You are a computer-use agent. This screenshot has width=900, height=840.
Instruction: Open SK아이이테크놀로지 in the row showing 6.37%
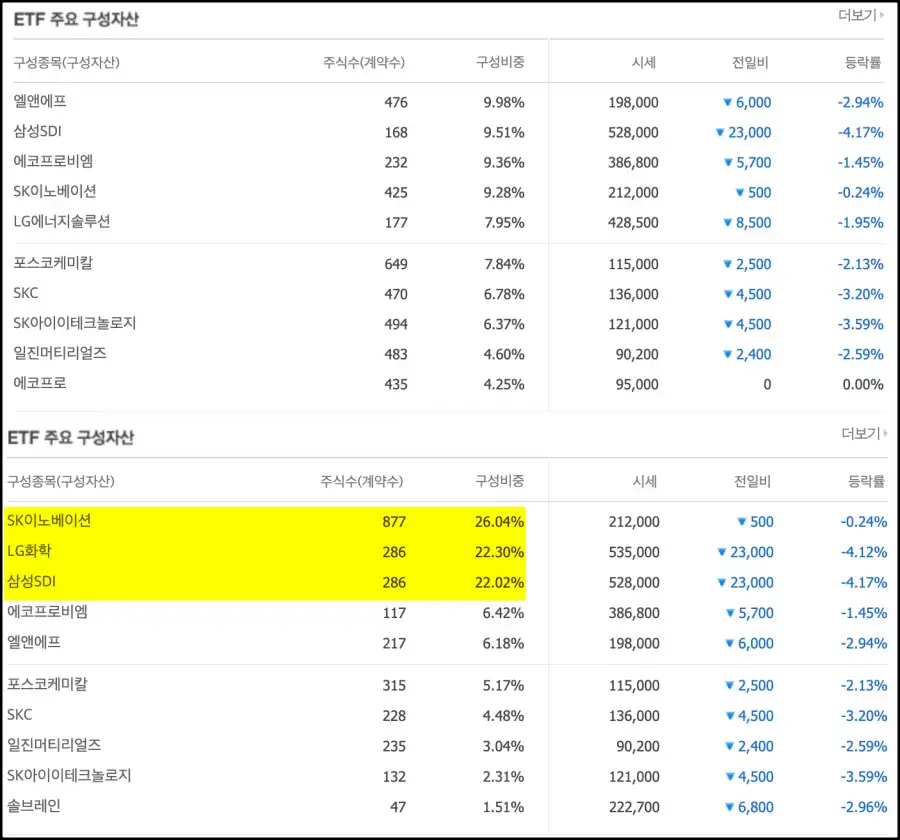pyautogui.click(x=75, y=323)
